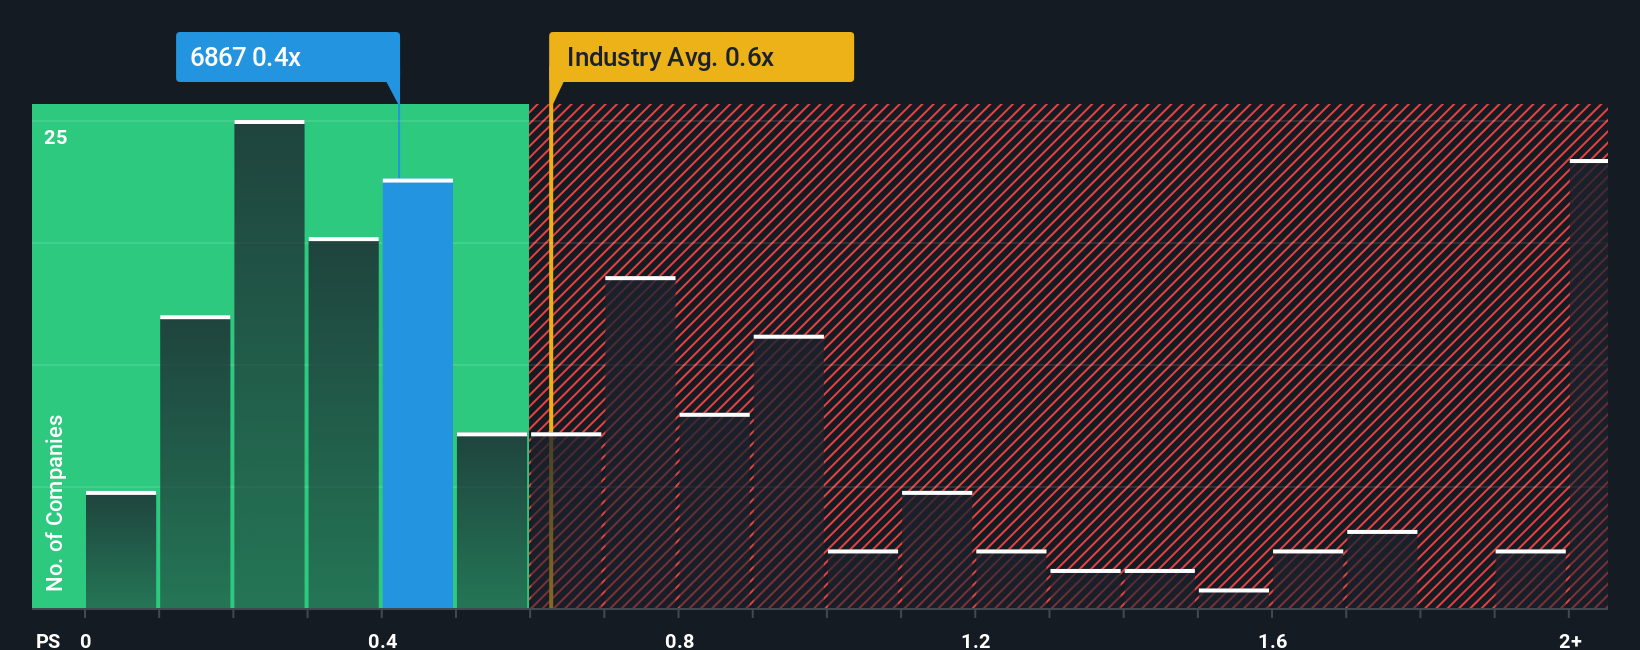Screen dimensions: 1640x650
Task: Click the No. of Companies axis title
Action: [x=55, y=502]
